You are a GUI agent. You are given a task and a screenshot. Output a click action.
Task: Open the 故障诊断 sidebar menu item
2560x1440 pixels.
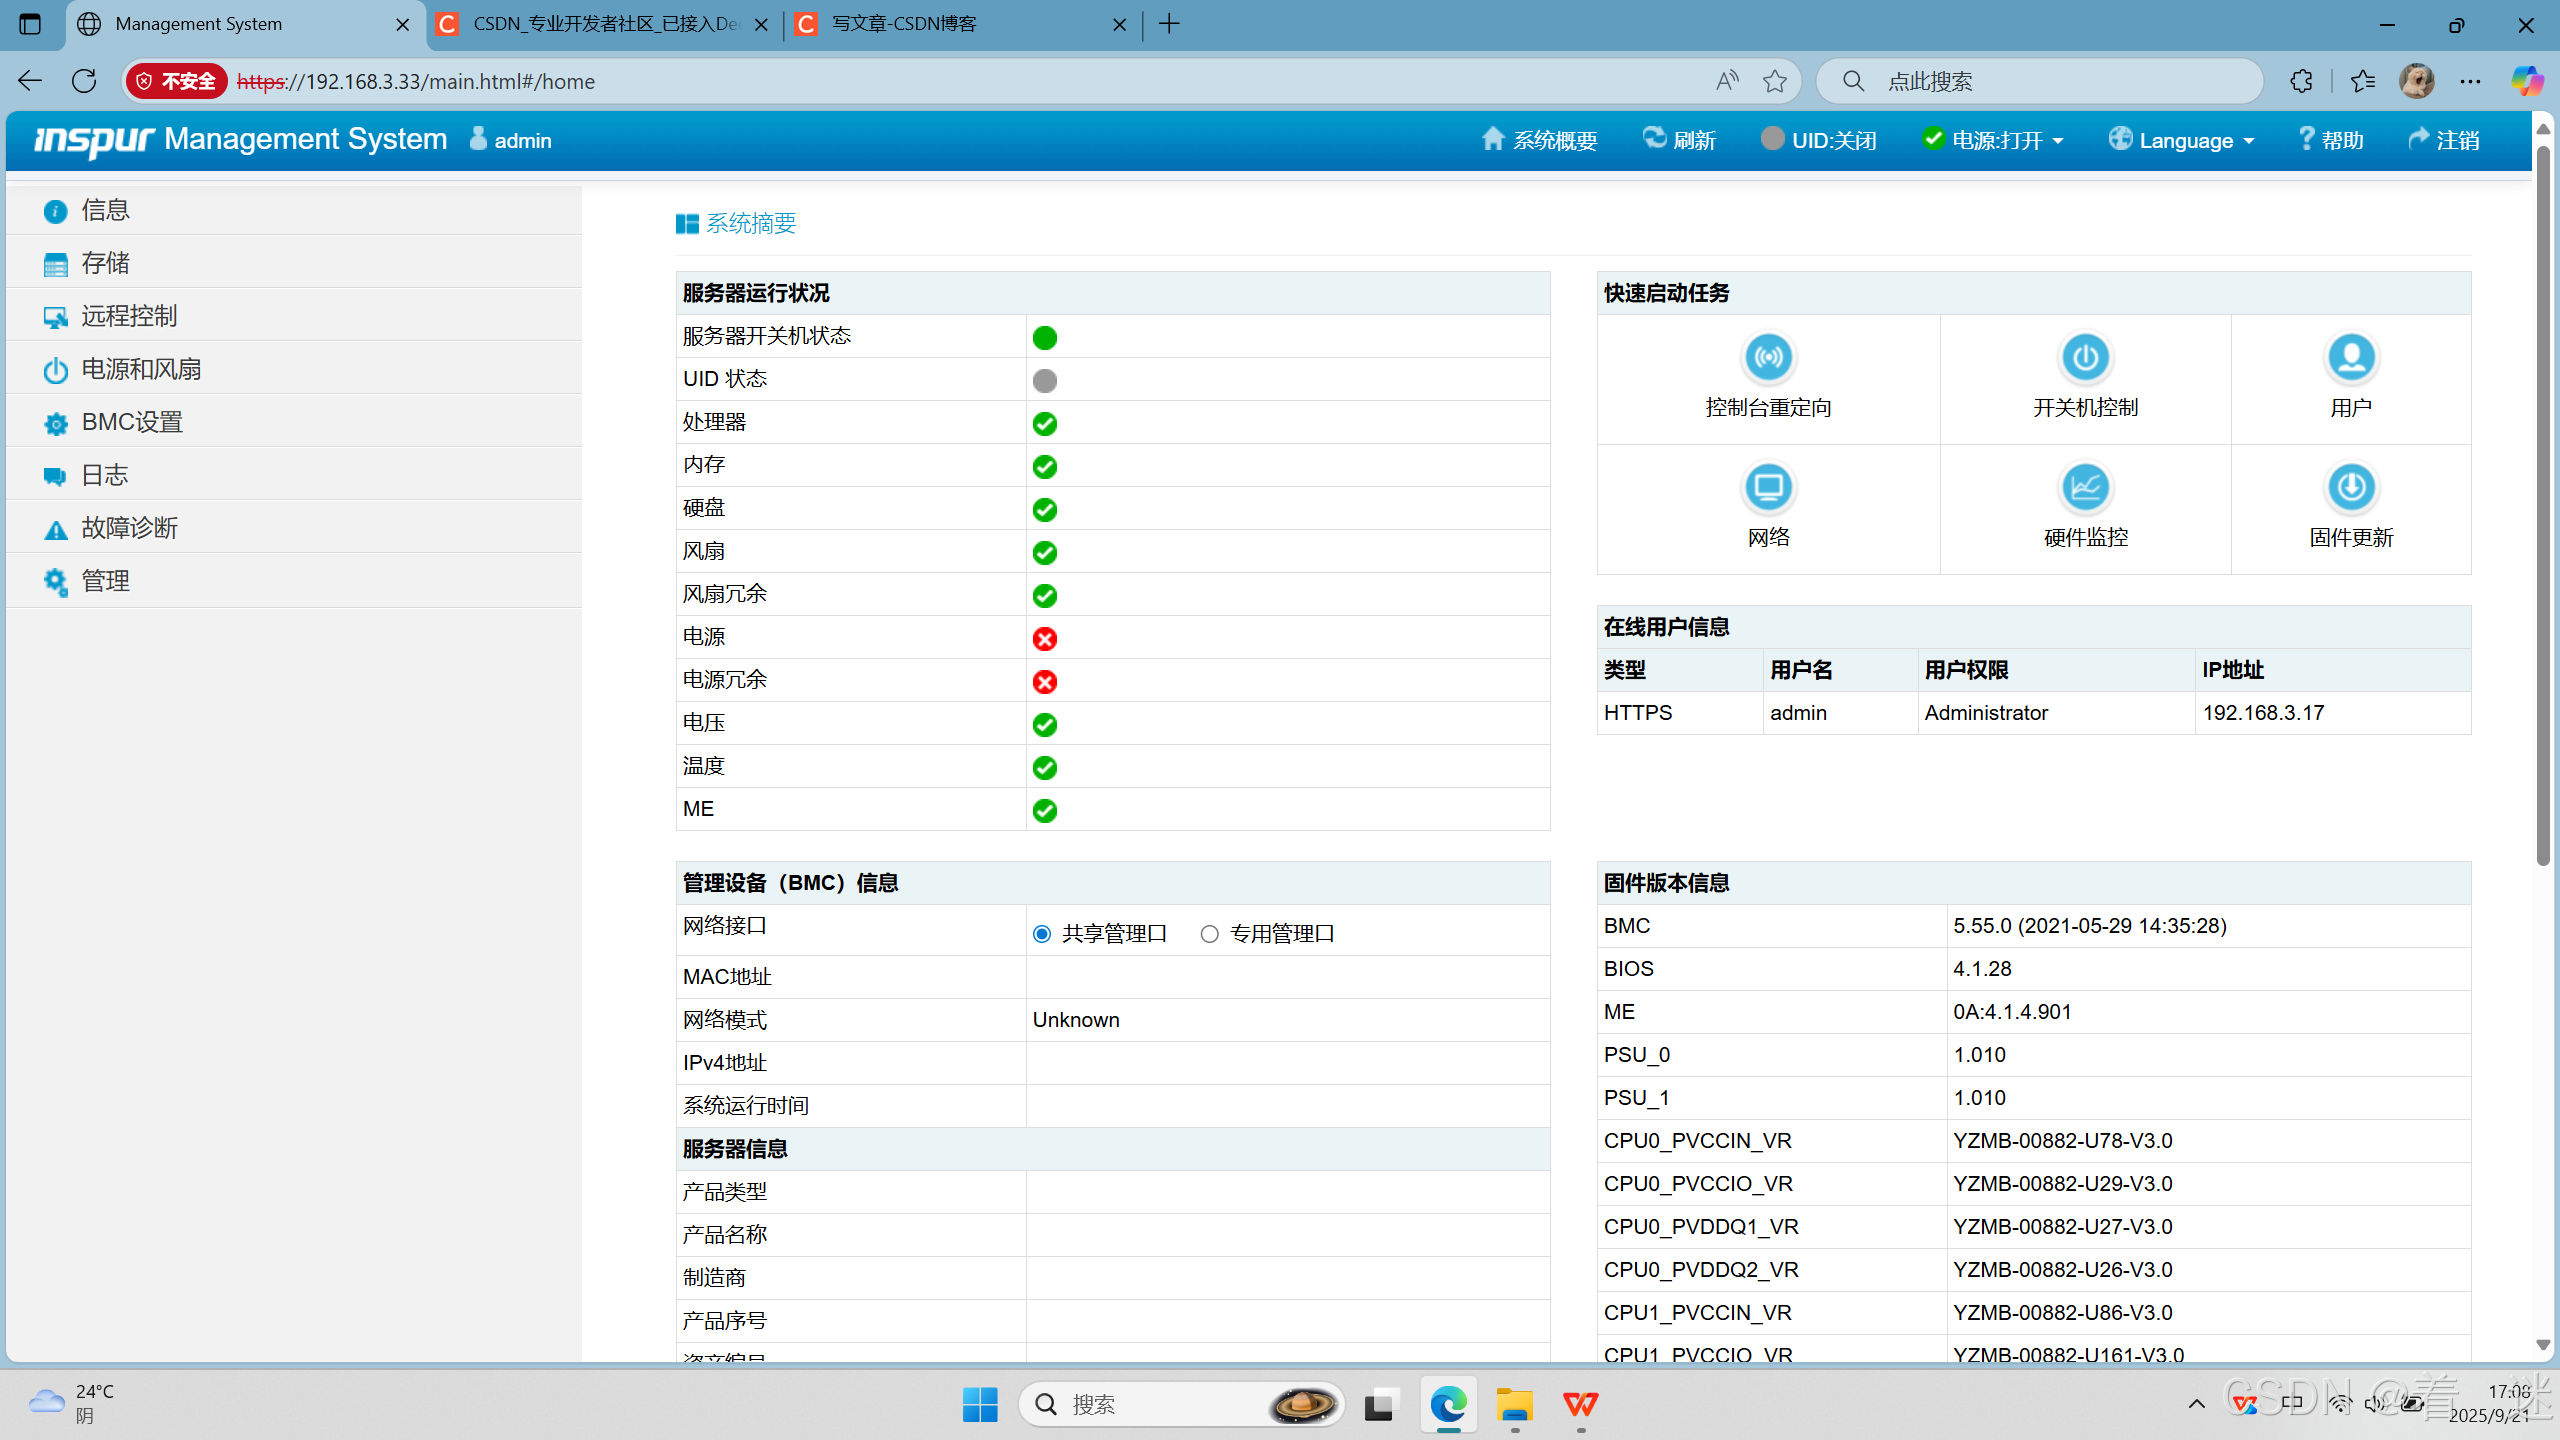point(129,528)
